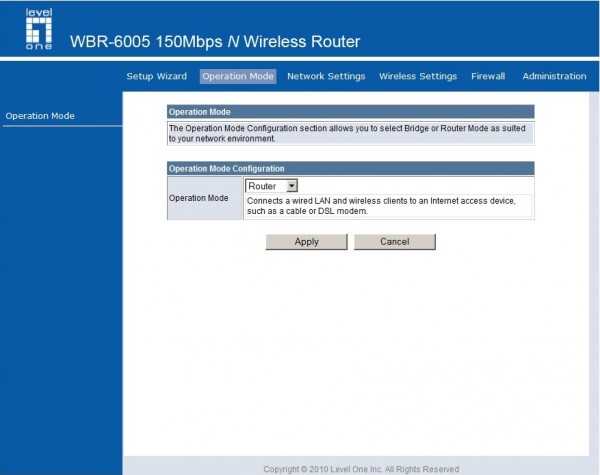Click the WBR-6005 Wireless Router title
The width and height of the screenshot is (600, 475).
(x=215, y=42)
